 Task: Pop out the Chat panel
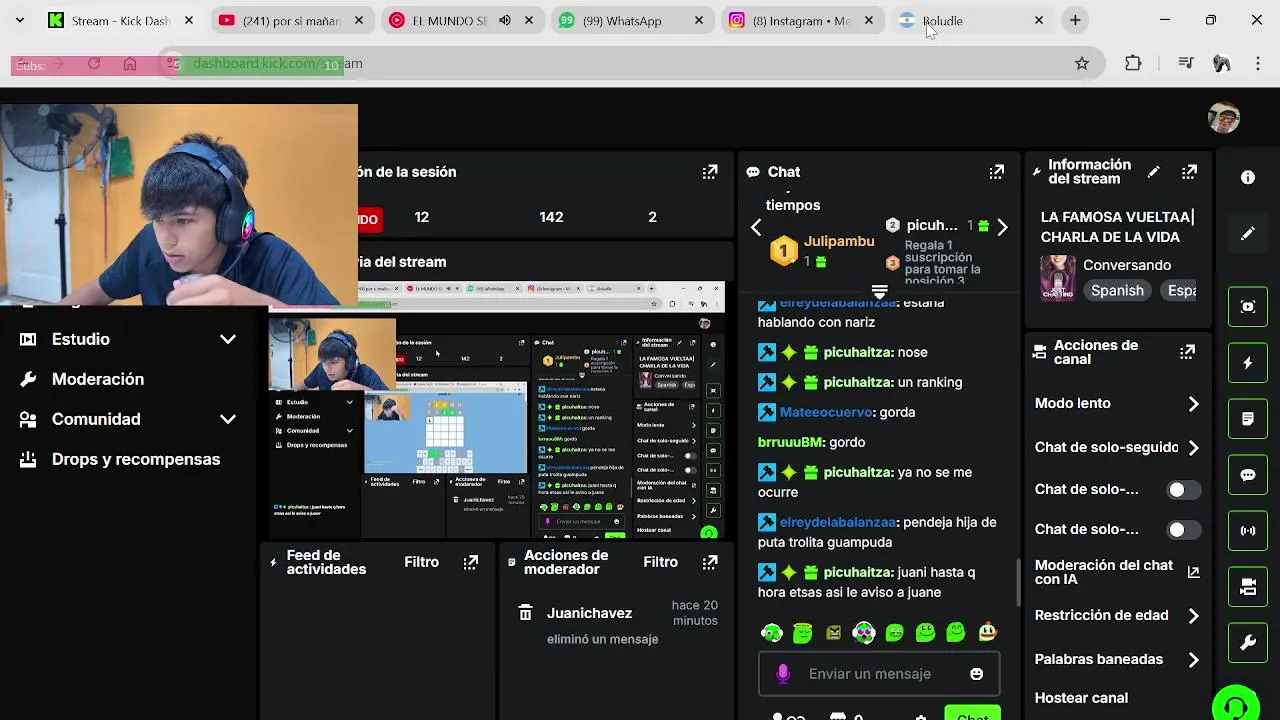click(996, 172)
